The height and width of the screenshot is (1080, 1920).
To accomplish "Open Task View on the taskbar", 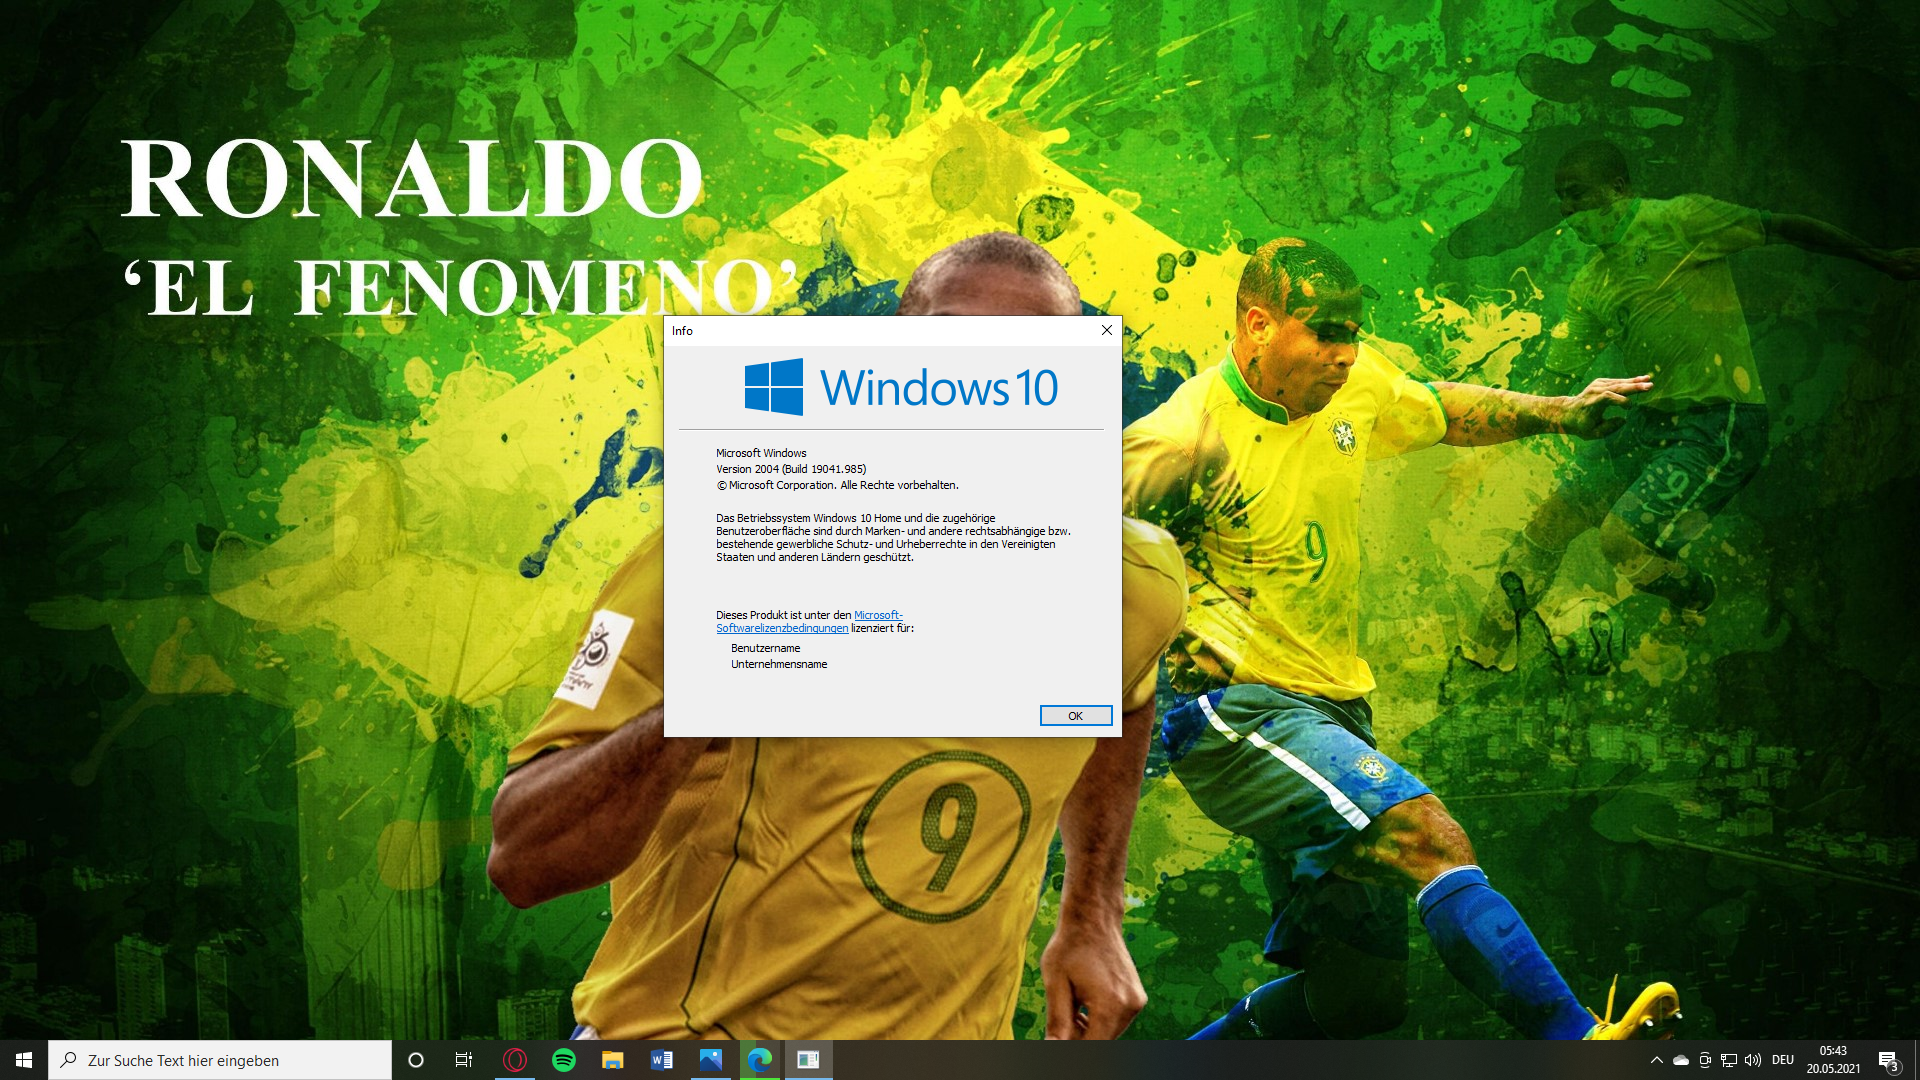I will (464, 1060).
